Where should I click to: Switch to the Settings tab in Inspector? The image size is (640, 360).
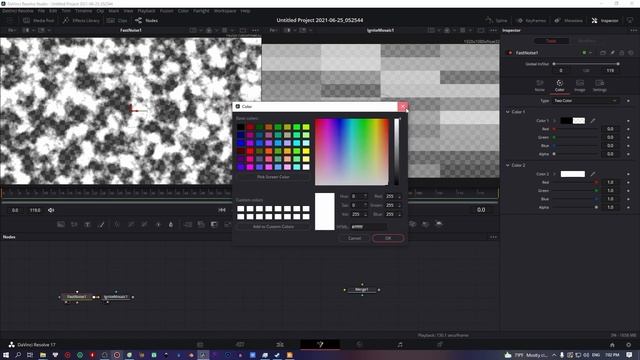[x=600, y=86]
